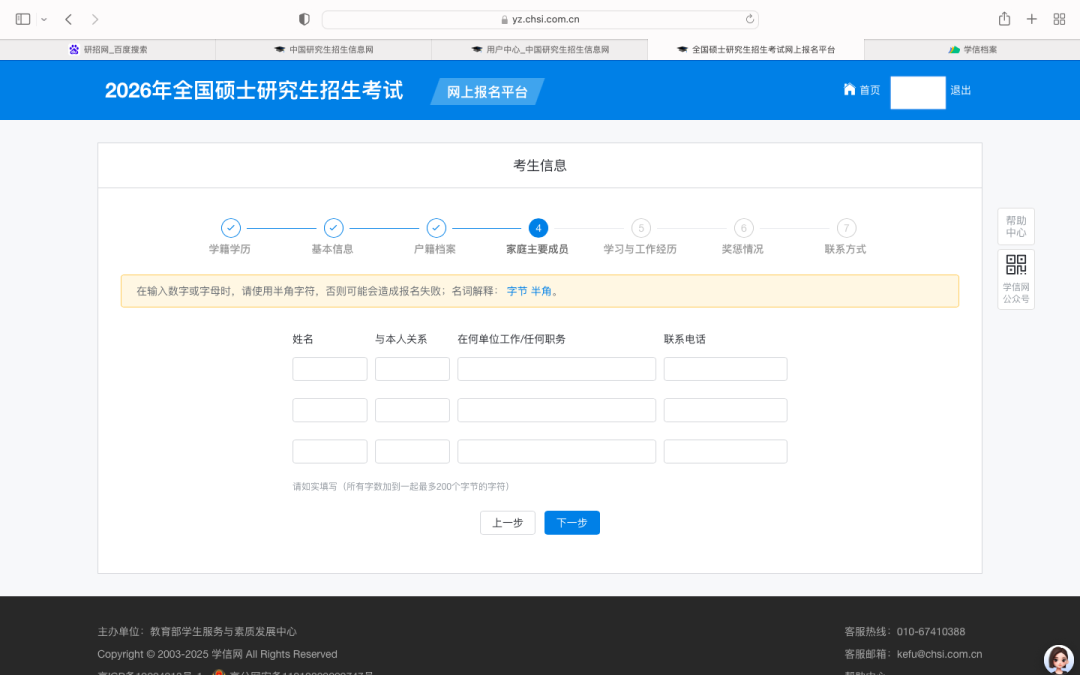Open the Share icon in Safari toolbar

pos(1004,19)
